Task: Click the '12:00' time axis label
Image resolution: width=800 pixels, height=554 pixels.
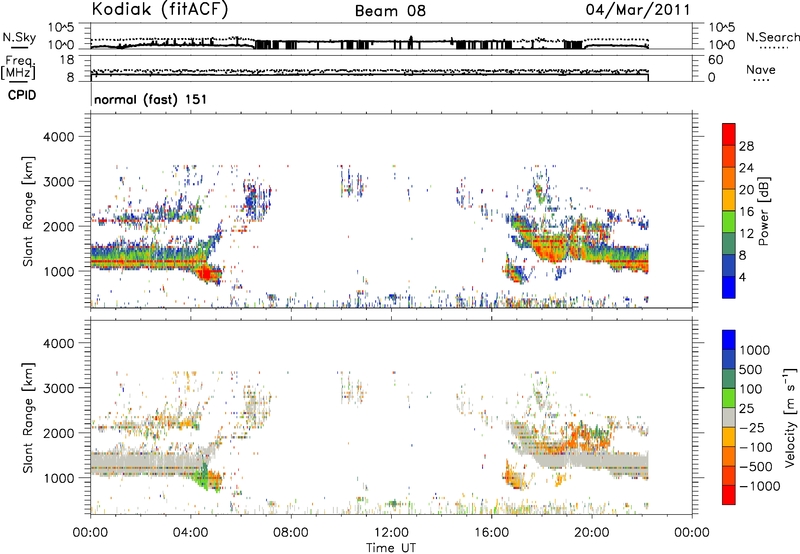Action: [391, 533]
